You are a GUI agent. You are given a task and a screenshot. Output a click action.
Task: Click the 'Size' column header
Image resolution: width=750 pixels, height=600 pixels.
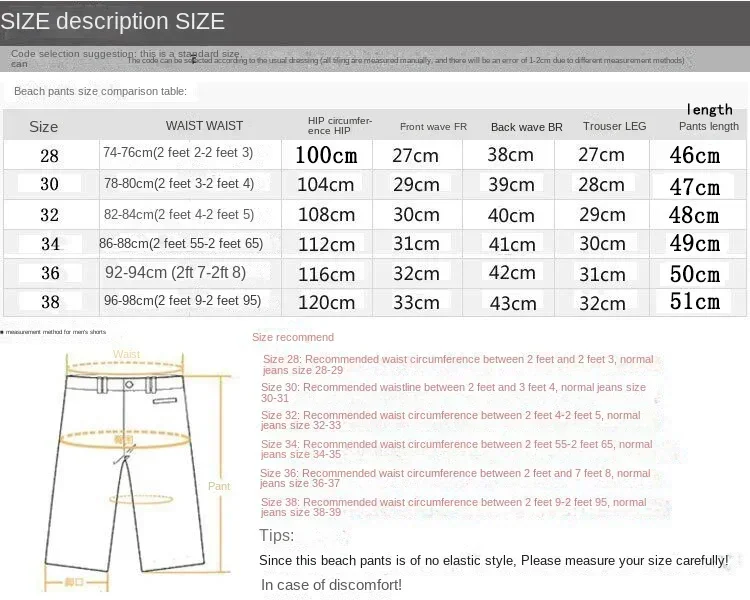[x=44, y=127]
